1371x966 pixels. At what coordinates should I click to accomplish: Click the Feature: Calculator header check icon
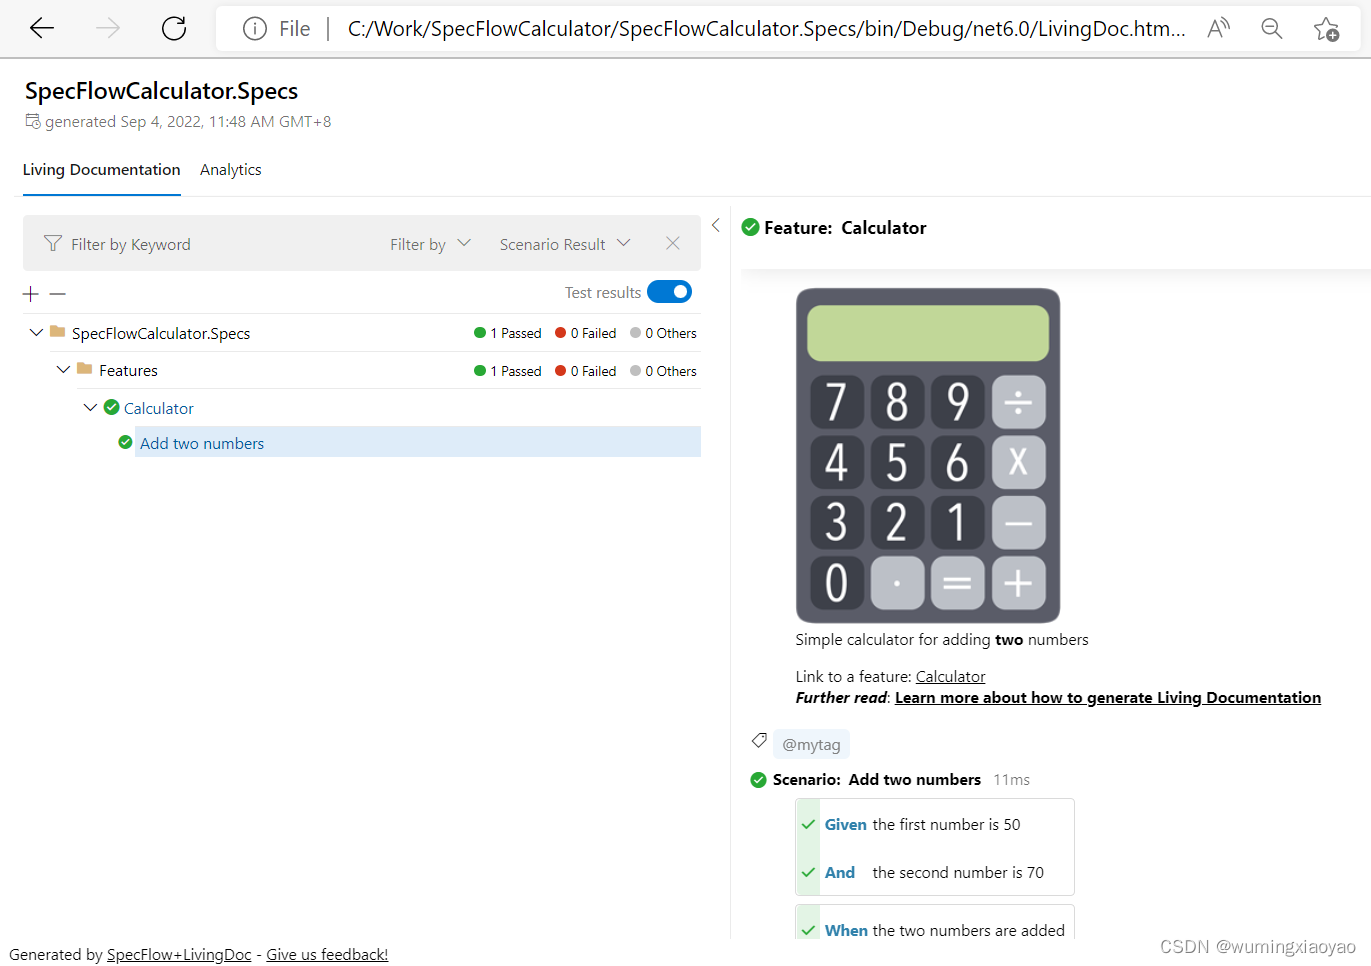[750, 227]
